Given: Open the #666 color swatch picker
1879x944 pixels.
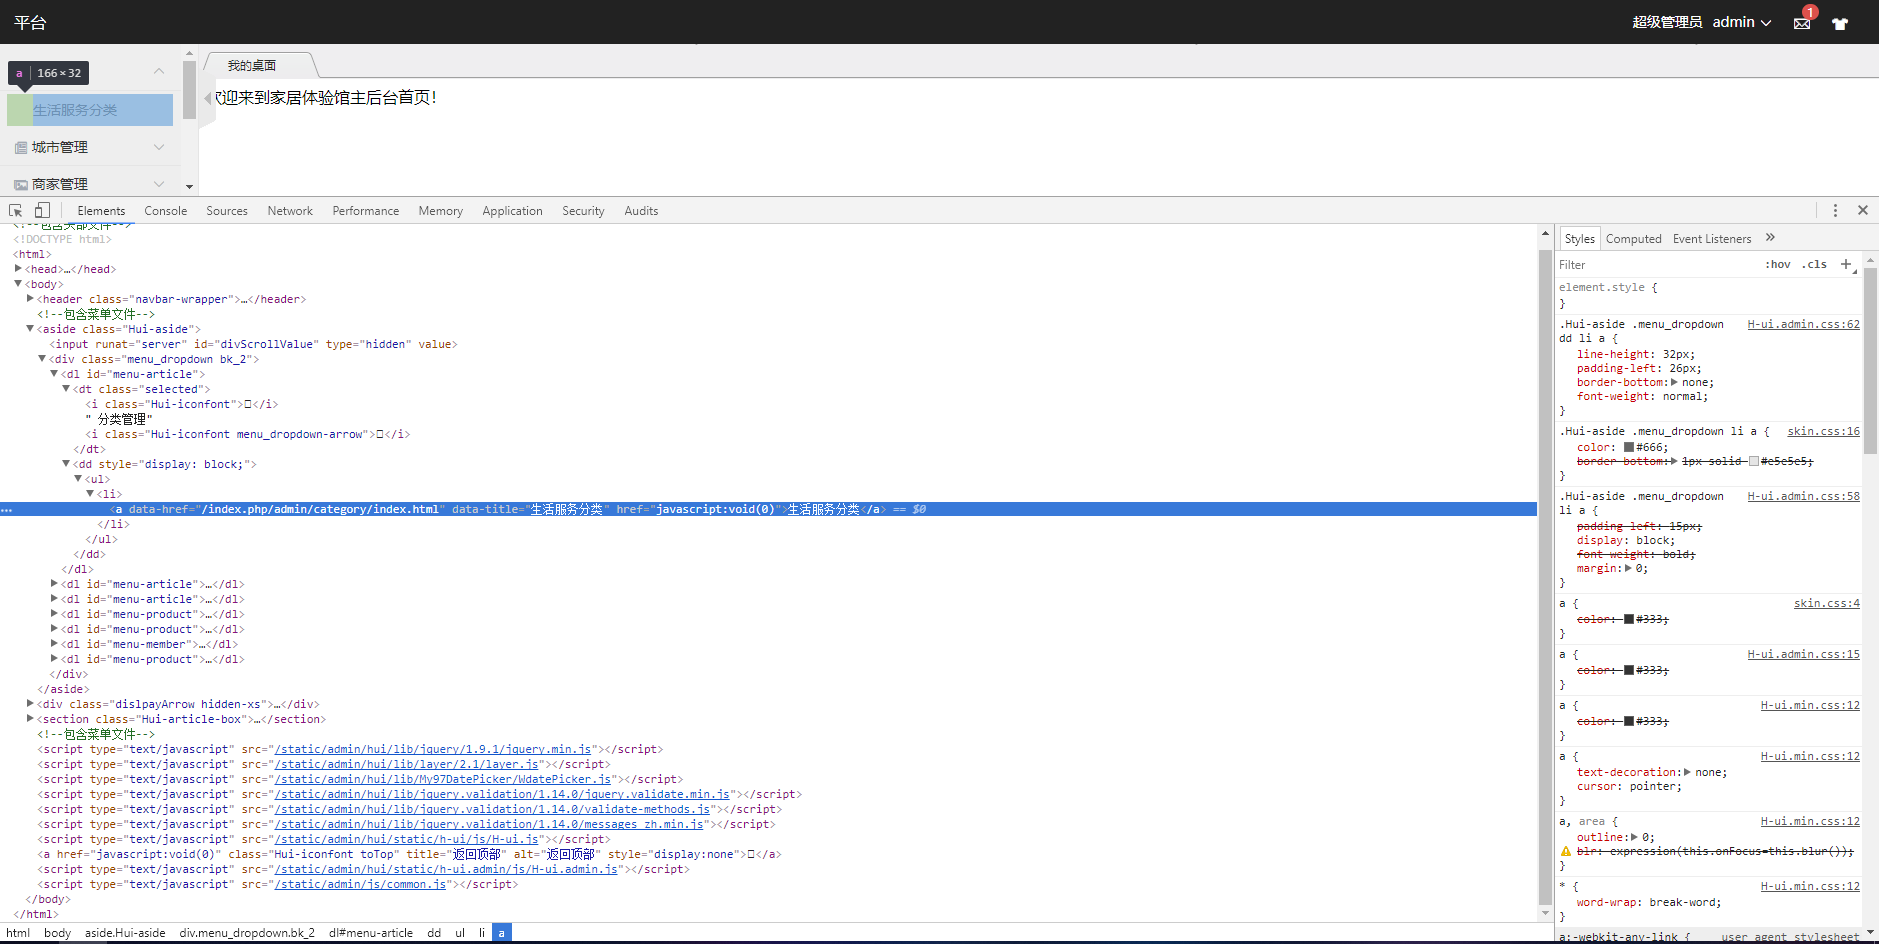Looking at the screenshot, I should (1629, 447).
